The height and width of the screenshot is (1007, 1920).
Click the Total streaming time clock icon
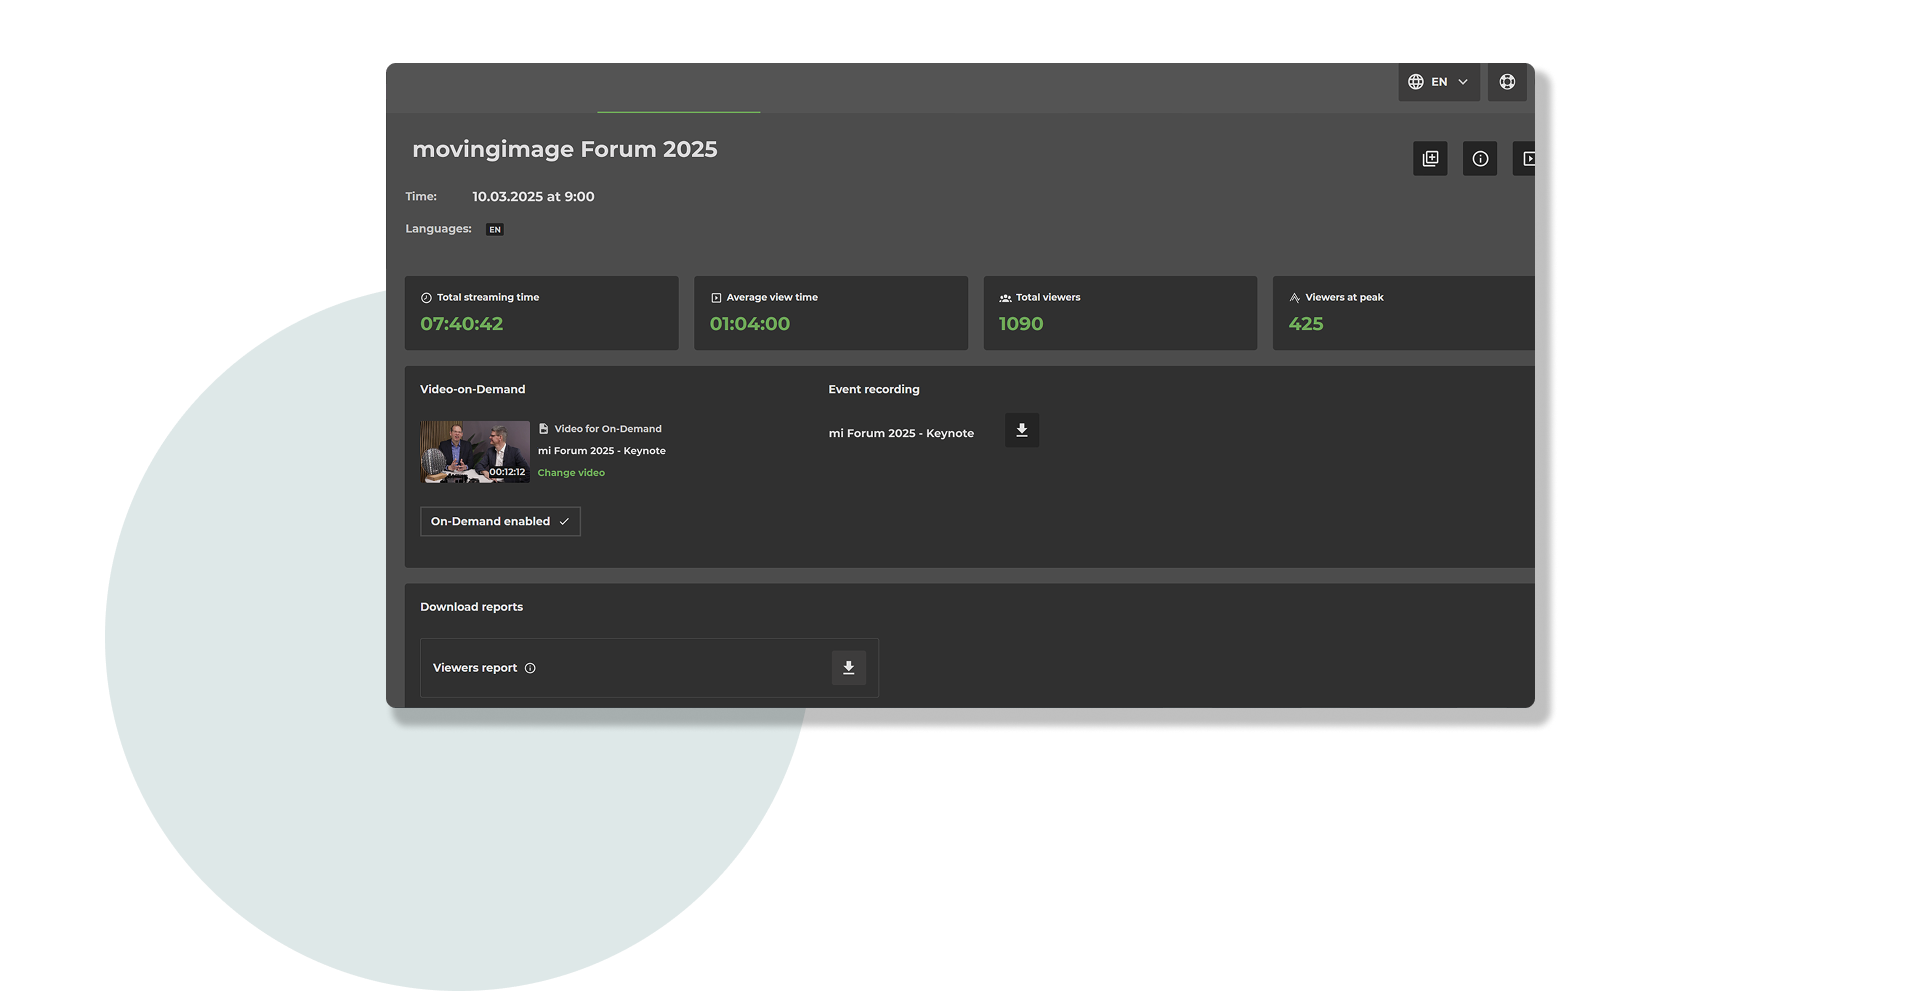coord(426,298)
